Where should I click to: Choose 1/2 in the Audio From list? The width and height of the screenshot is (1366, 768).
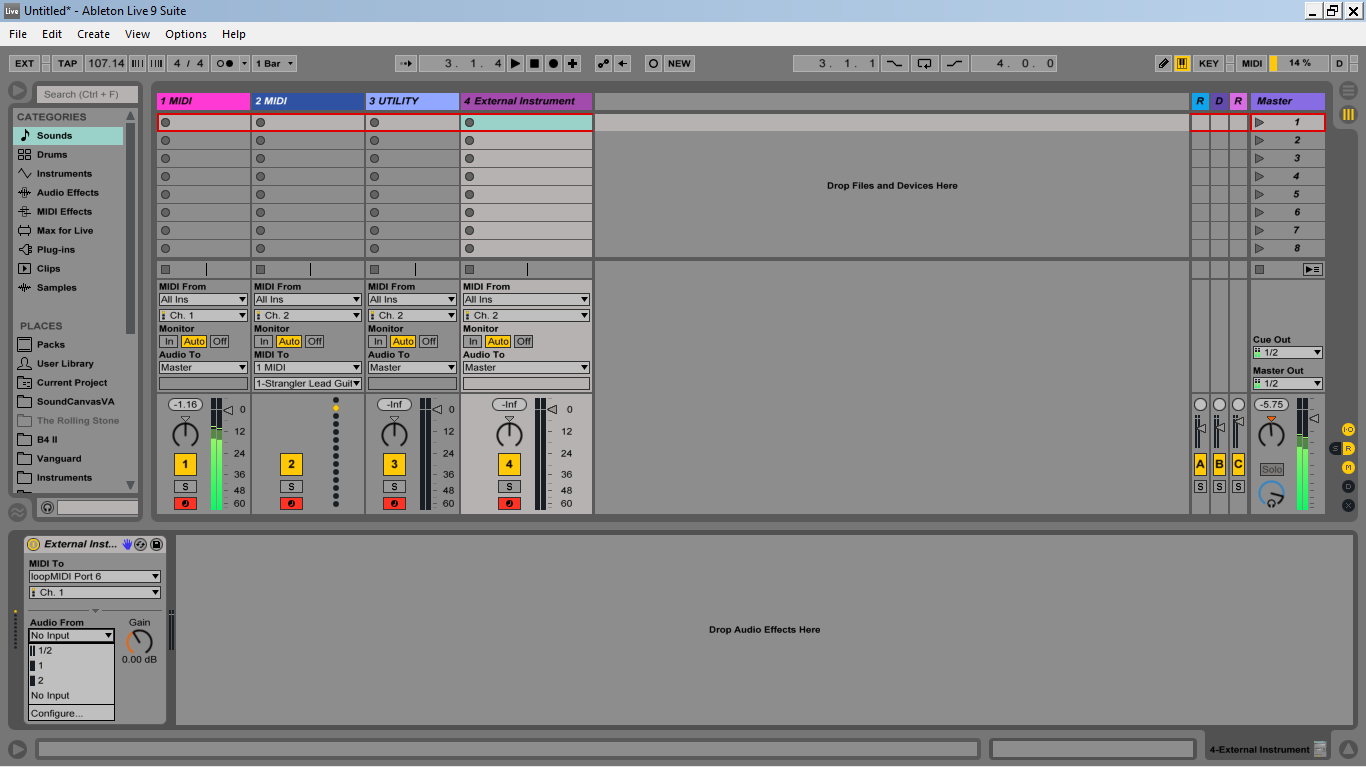[72, 651]
